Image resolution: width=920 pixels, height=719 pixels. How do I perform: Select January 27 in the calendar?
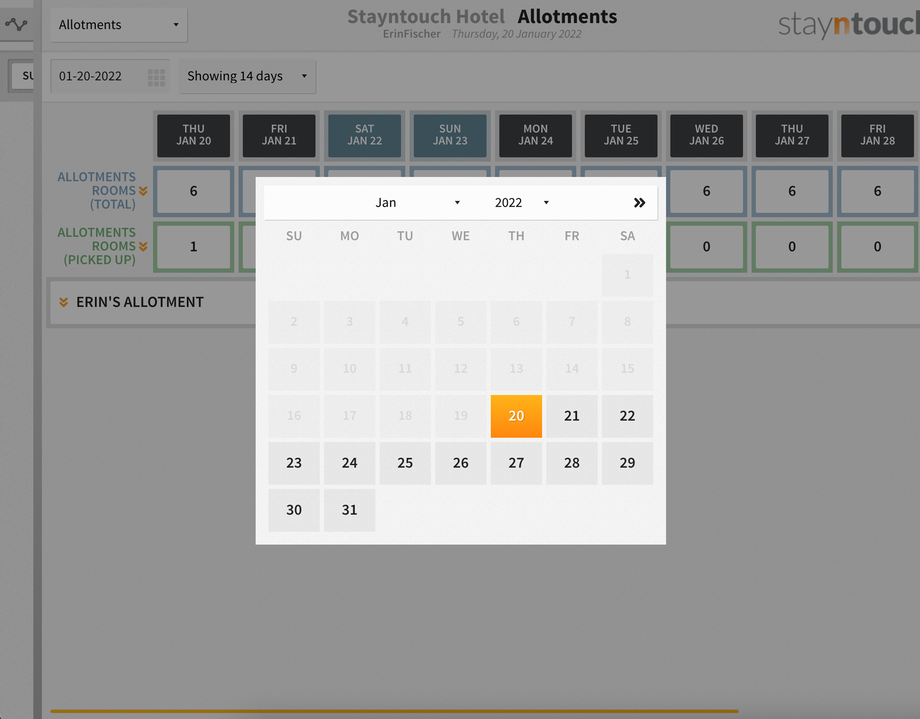(x=516, y=463)
